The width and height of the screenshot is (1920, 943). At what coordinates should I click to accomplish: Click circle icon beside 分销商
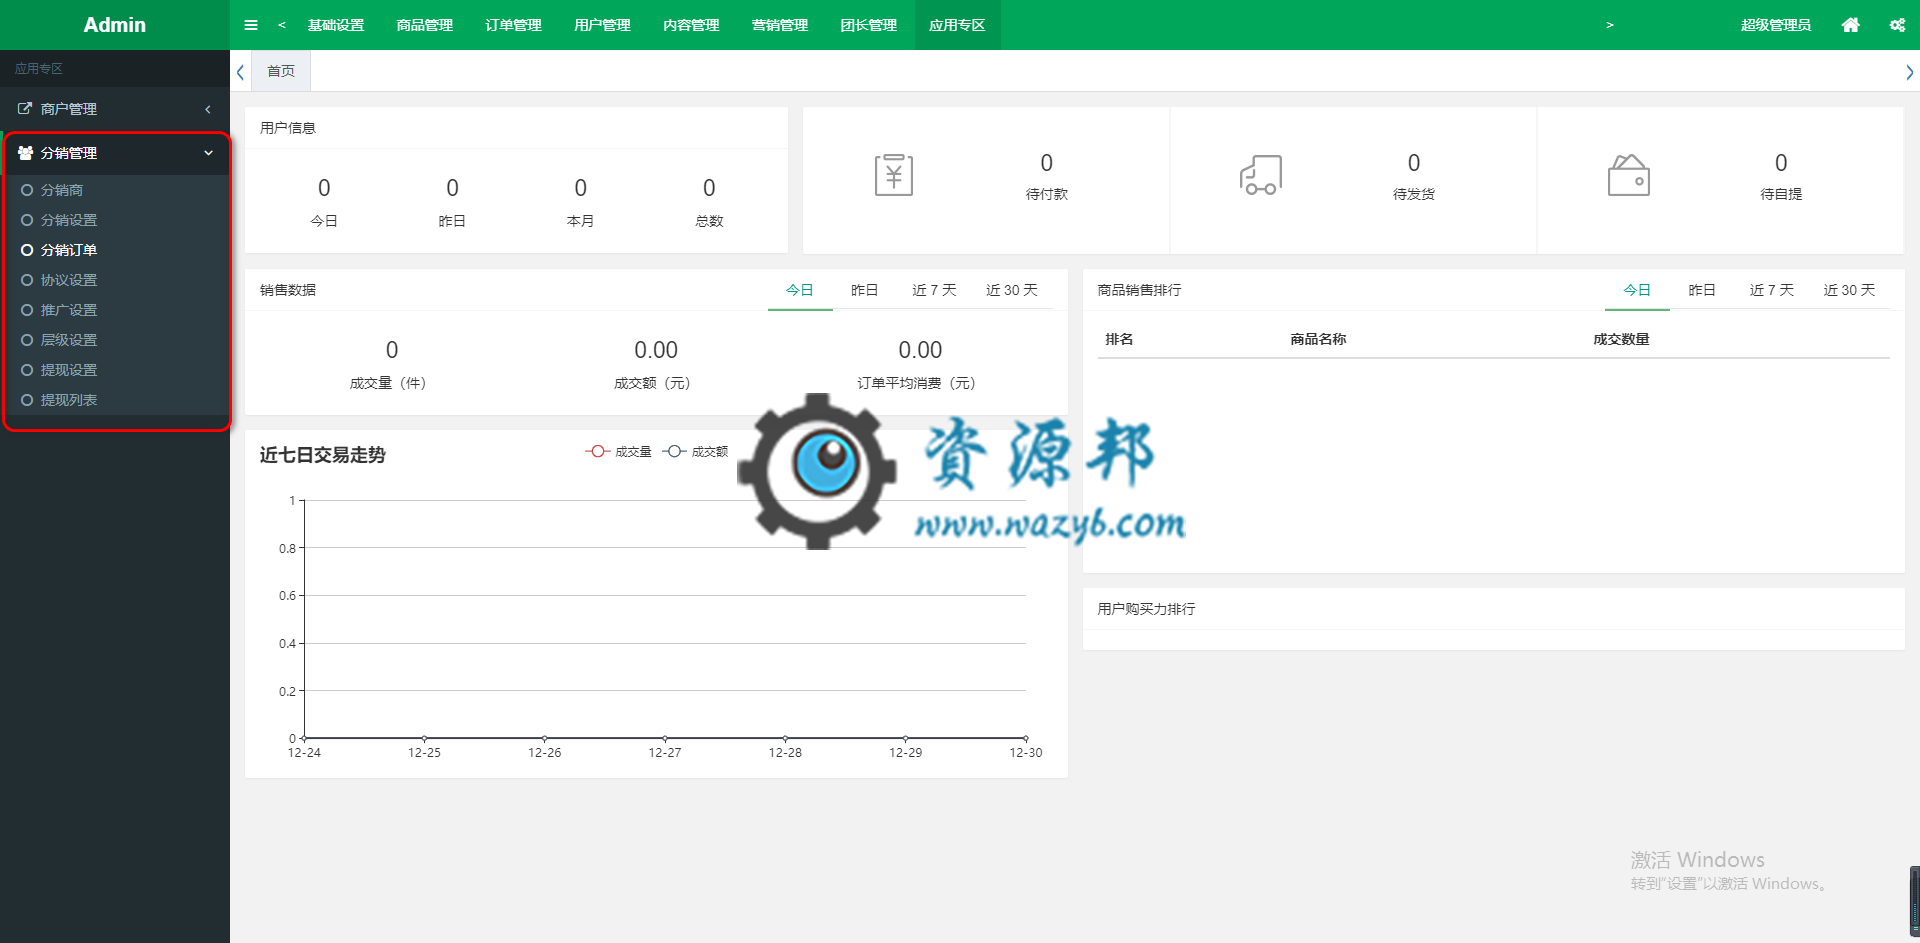pos(27,190)
